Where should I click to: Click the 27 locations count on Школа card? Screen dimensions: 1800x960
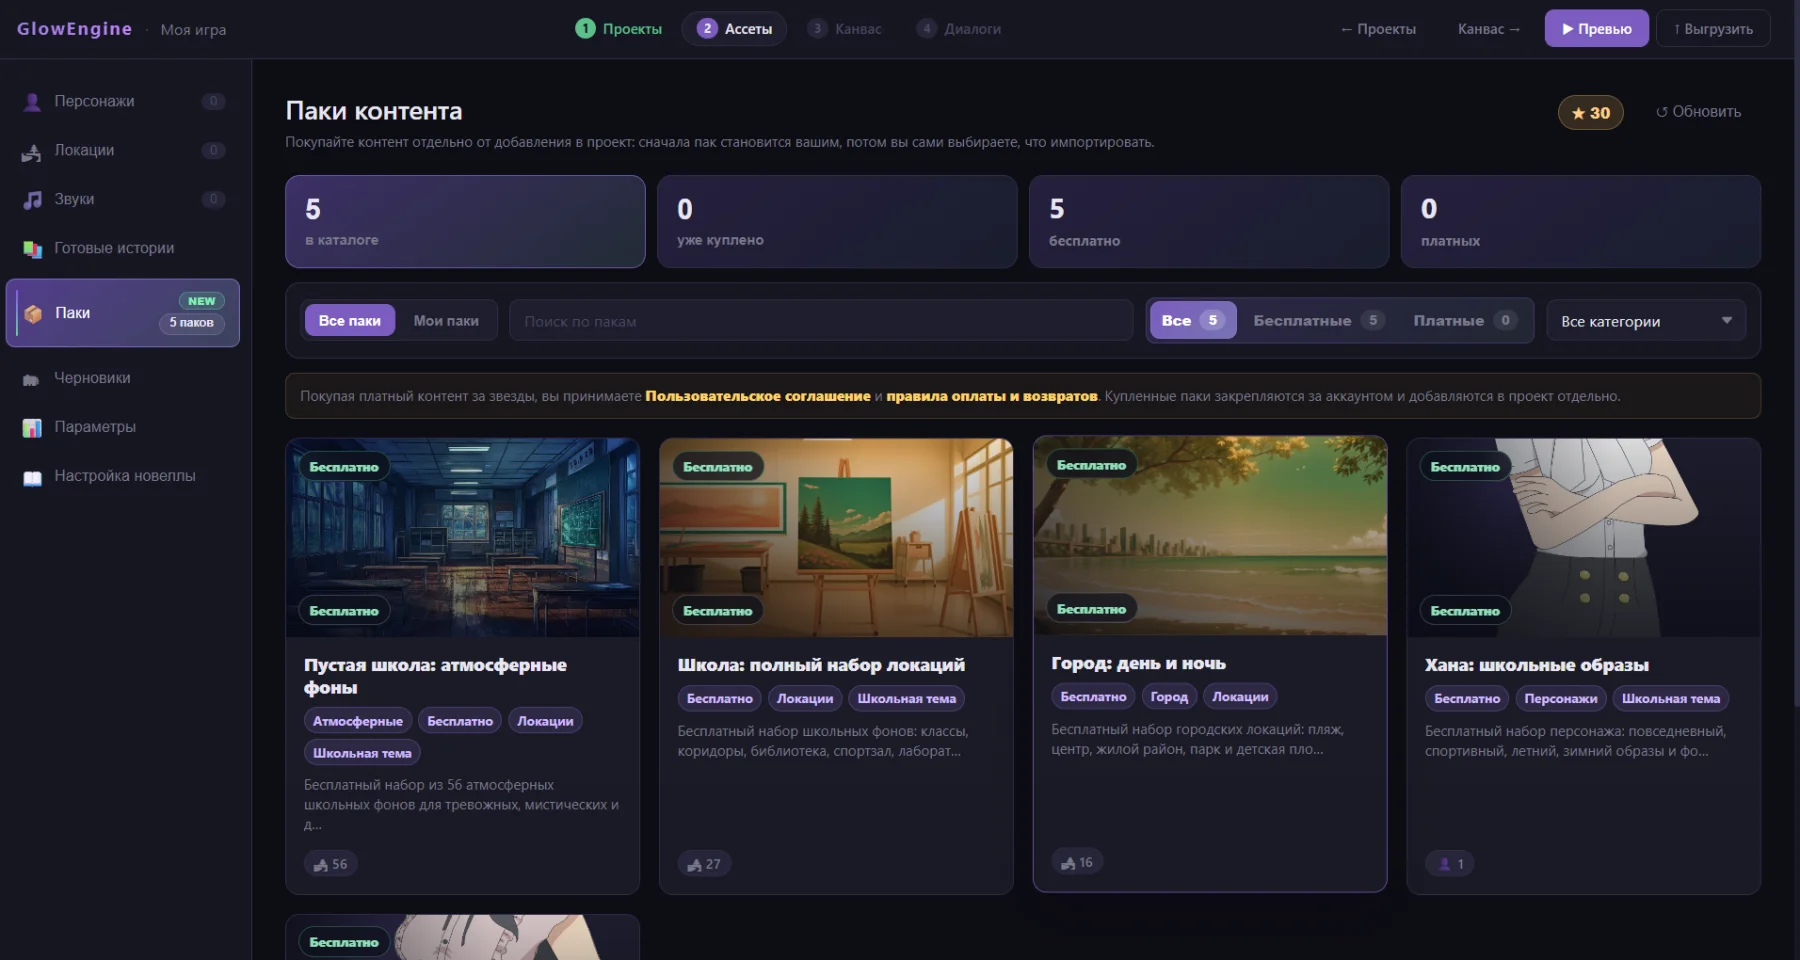point(704,864)
